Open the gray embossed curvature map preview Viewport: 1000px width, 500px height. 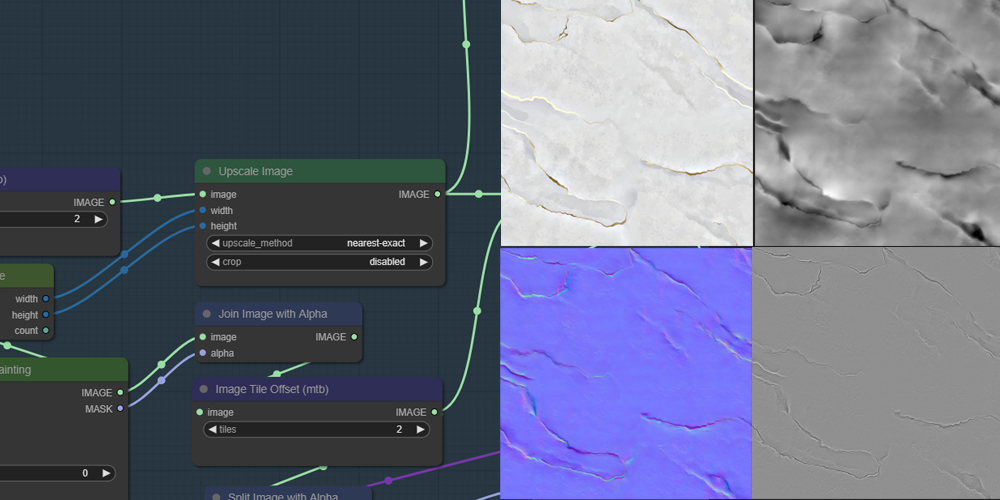coord(877,374)
